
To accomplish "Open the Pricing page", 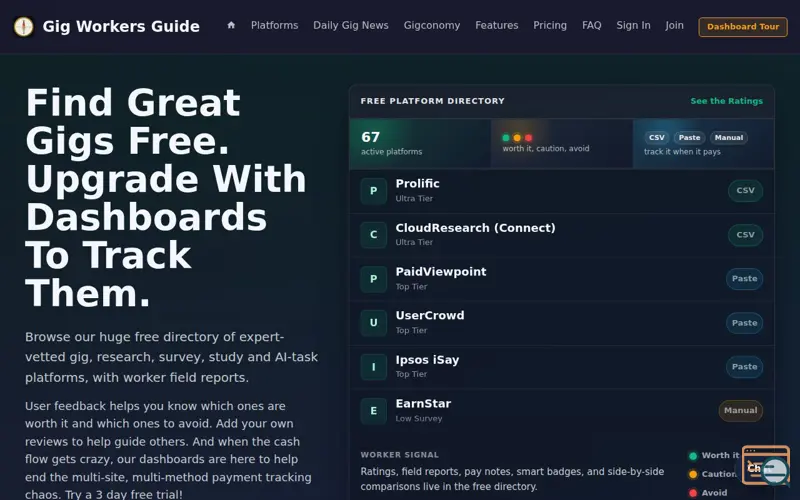I will pos(550,26).
